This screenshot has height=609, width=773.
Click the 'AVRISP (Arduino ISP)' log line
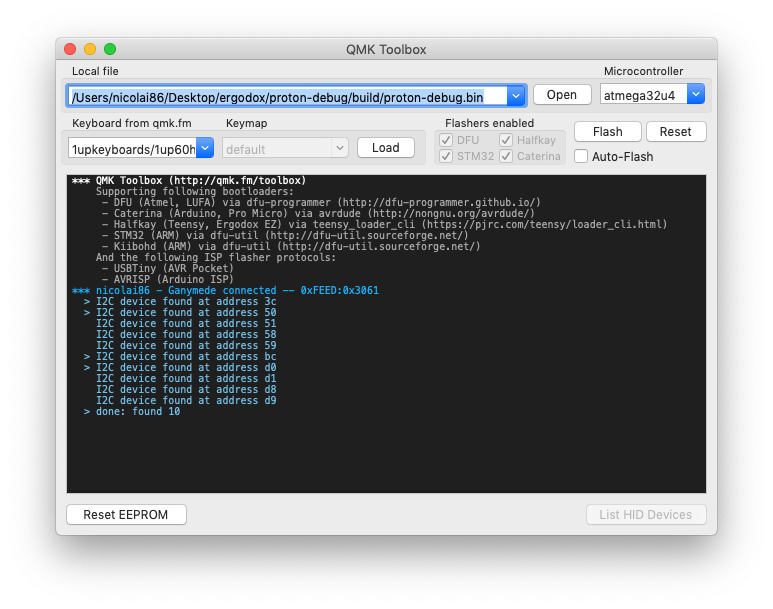[168, 279]
